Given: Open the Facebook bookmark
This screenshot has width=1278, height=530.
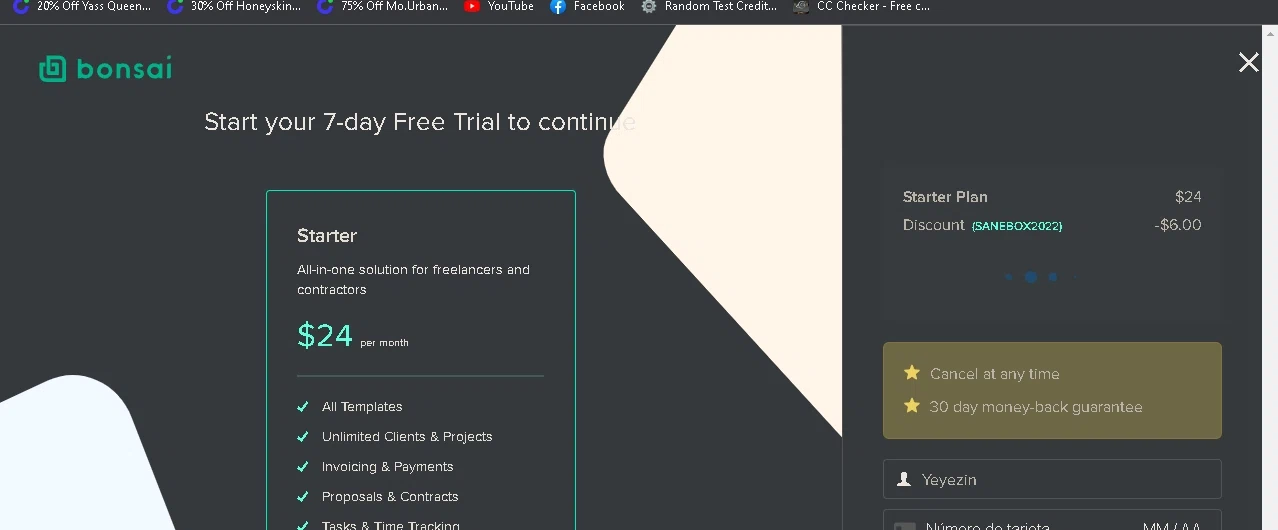Looking at the screenshot, I should click(587, 6).
